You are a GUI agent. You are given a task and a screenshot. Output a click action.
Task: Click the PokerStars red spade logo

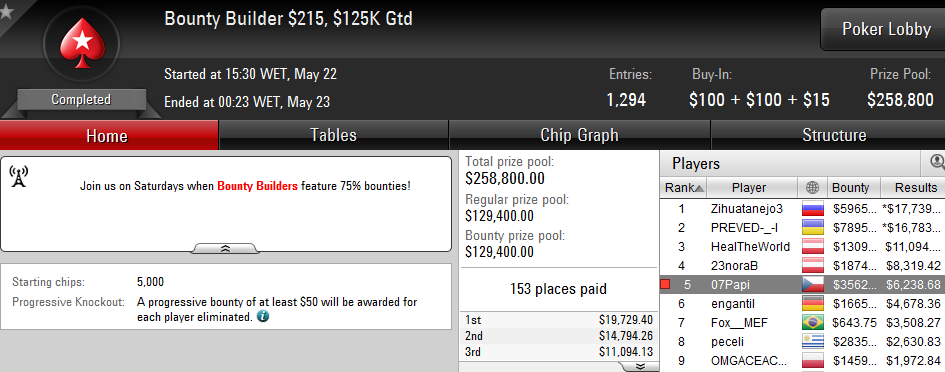point(81,43)
